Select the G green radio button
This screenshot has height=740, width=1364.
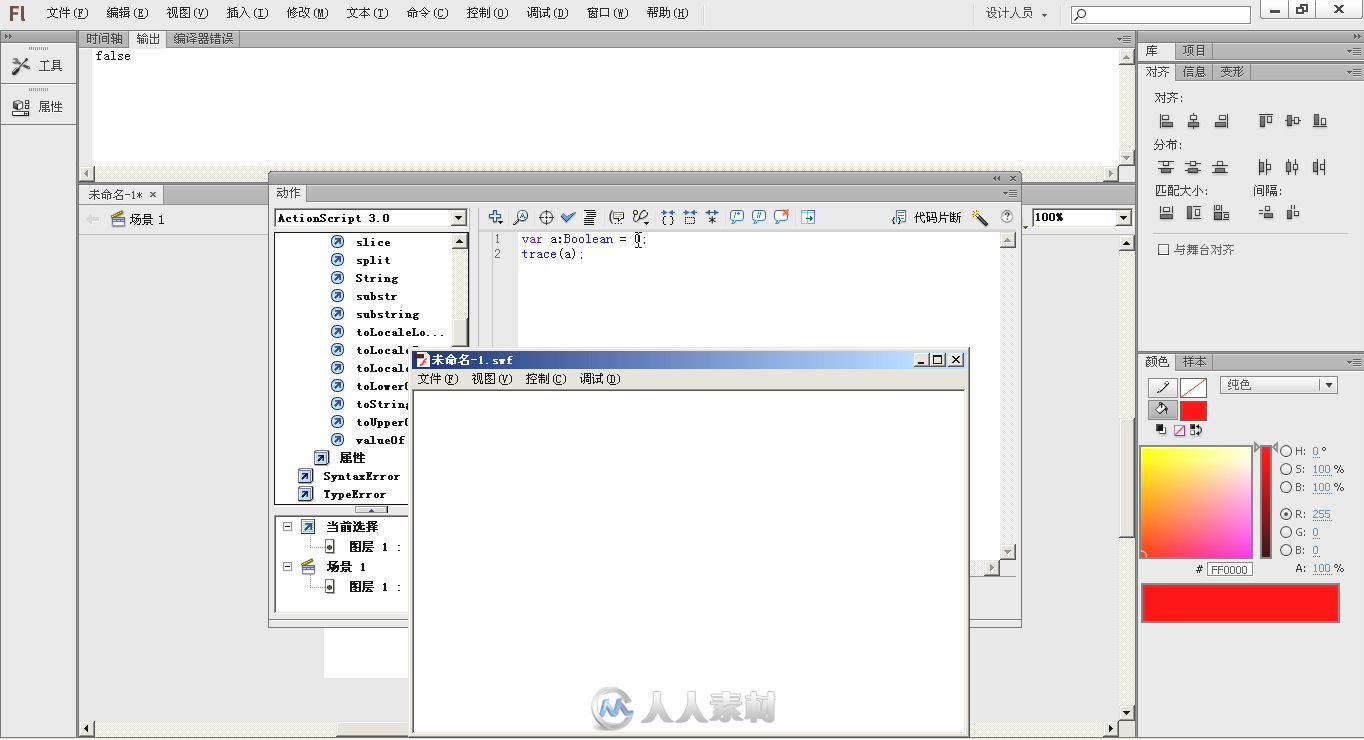click(1286, 532)
